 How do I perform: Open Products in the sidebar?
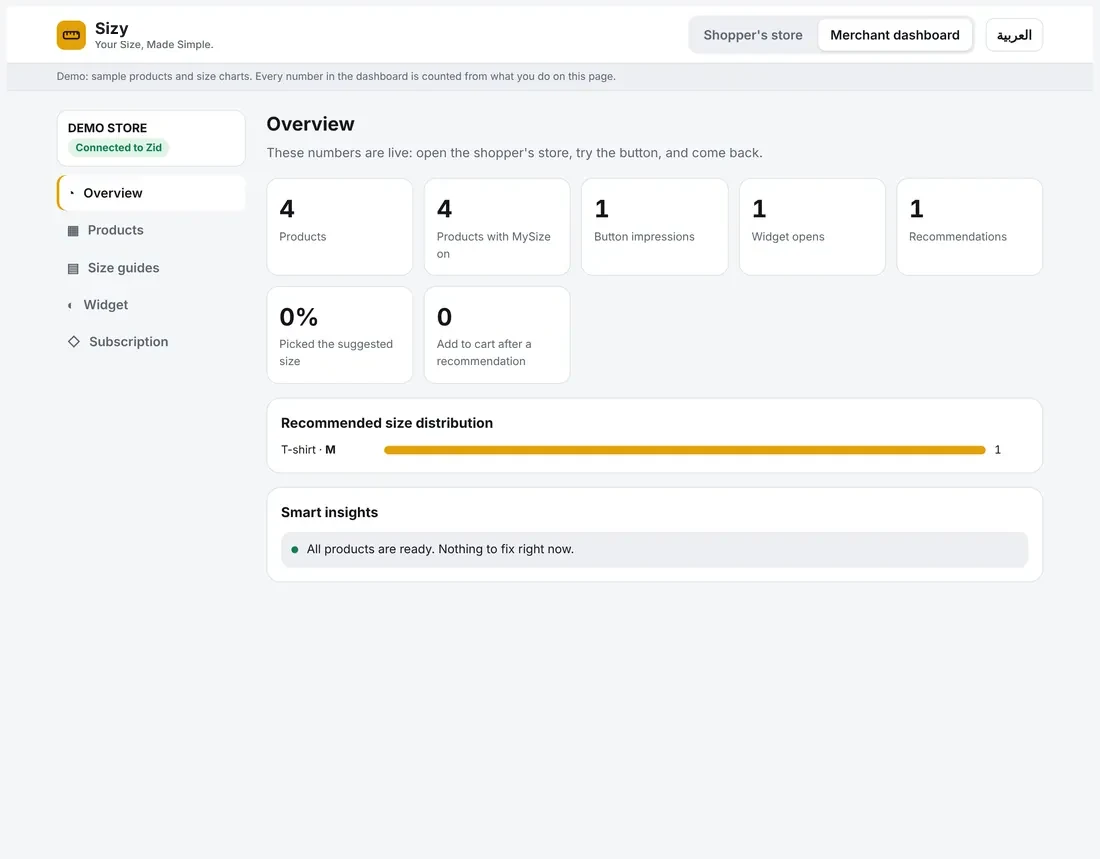[152, 230]
